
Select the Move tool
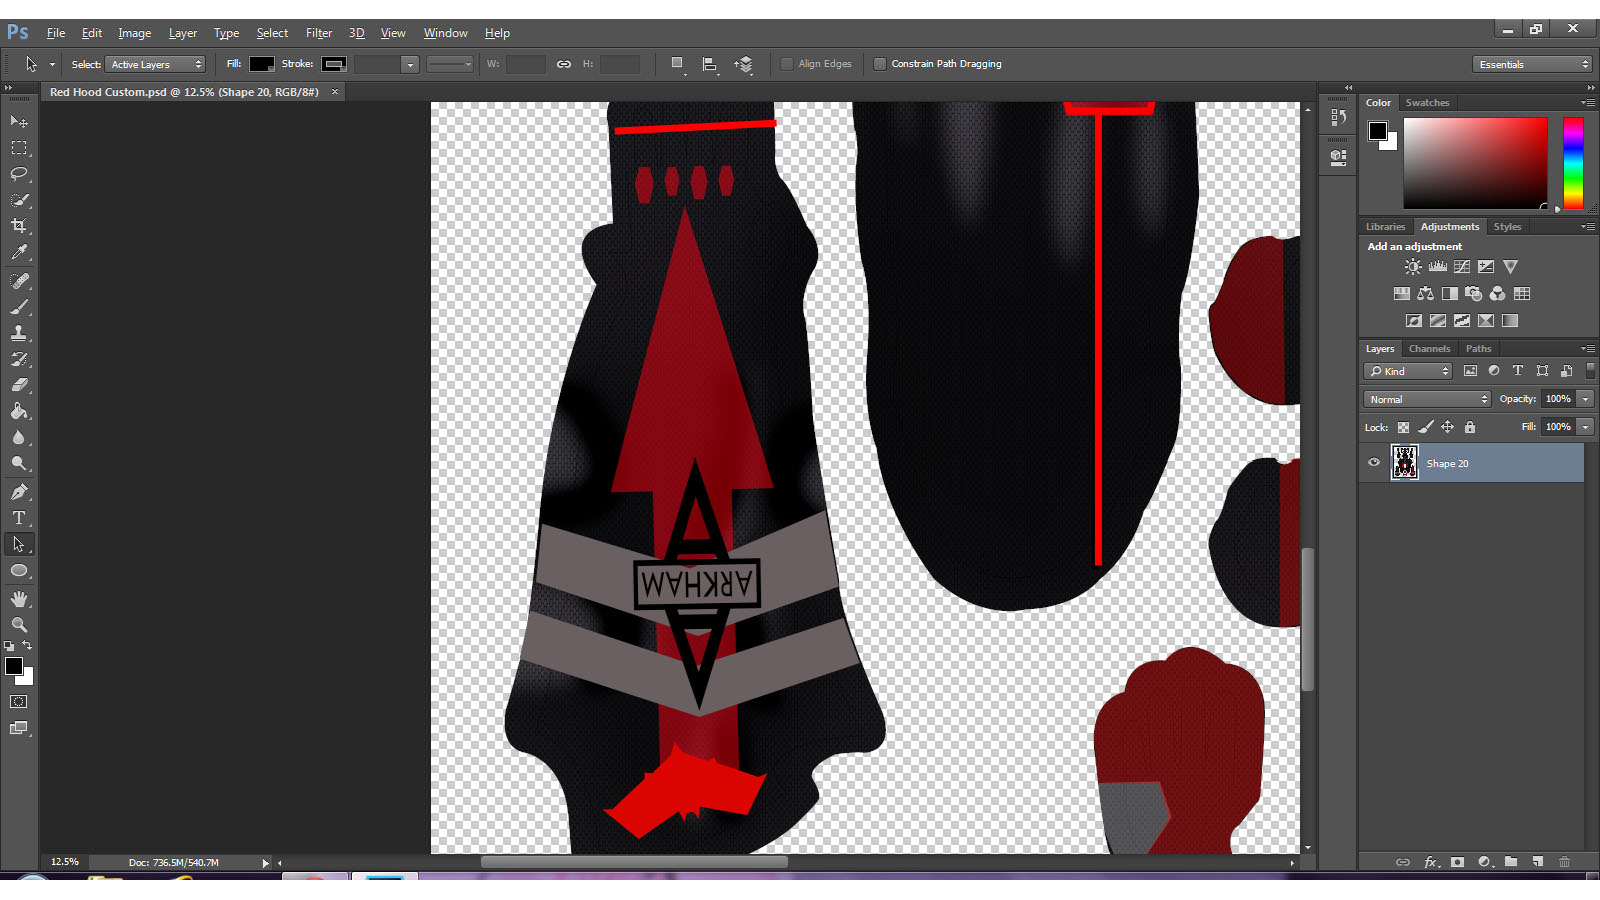[x=19, y=121]
